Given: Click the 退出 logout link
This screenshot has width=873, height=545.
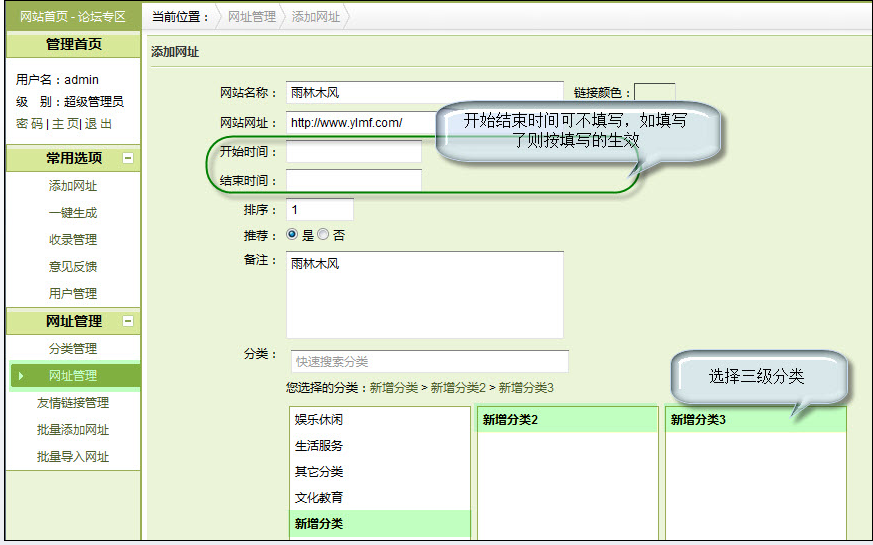Looking at the screenshot, I should click(98, 124).
